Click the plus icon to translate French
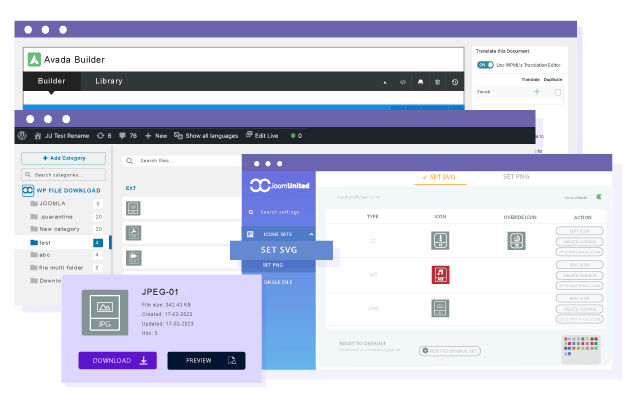Viewport: 630px width, 396px height. tap(537, 92)
